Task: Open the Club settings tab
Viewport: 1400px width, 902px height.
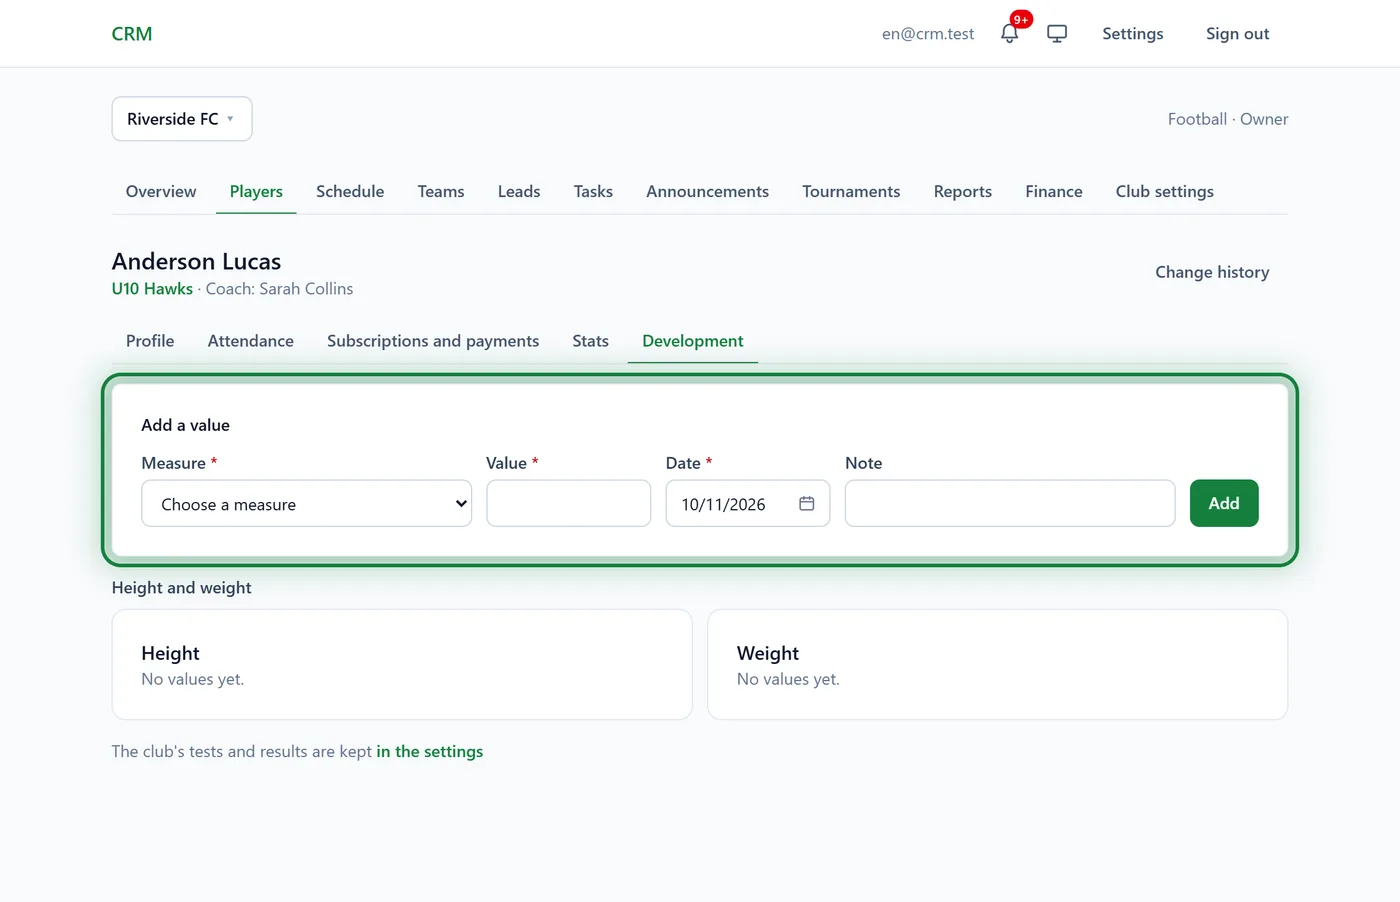Action: 1165,191
